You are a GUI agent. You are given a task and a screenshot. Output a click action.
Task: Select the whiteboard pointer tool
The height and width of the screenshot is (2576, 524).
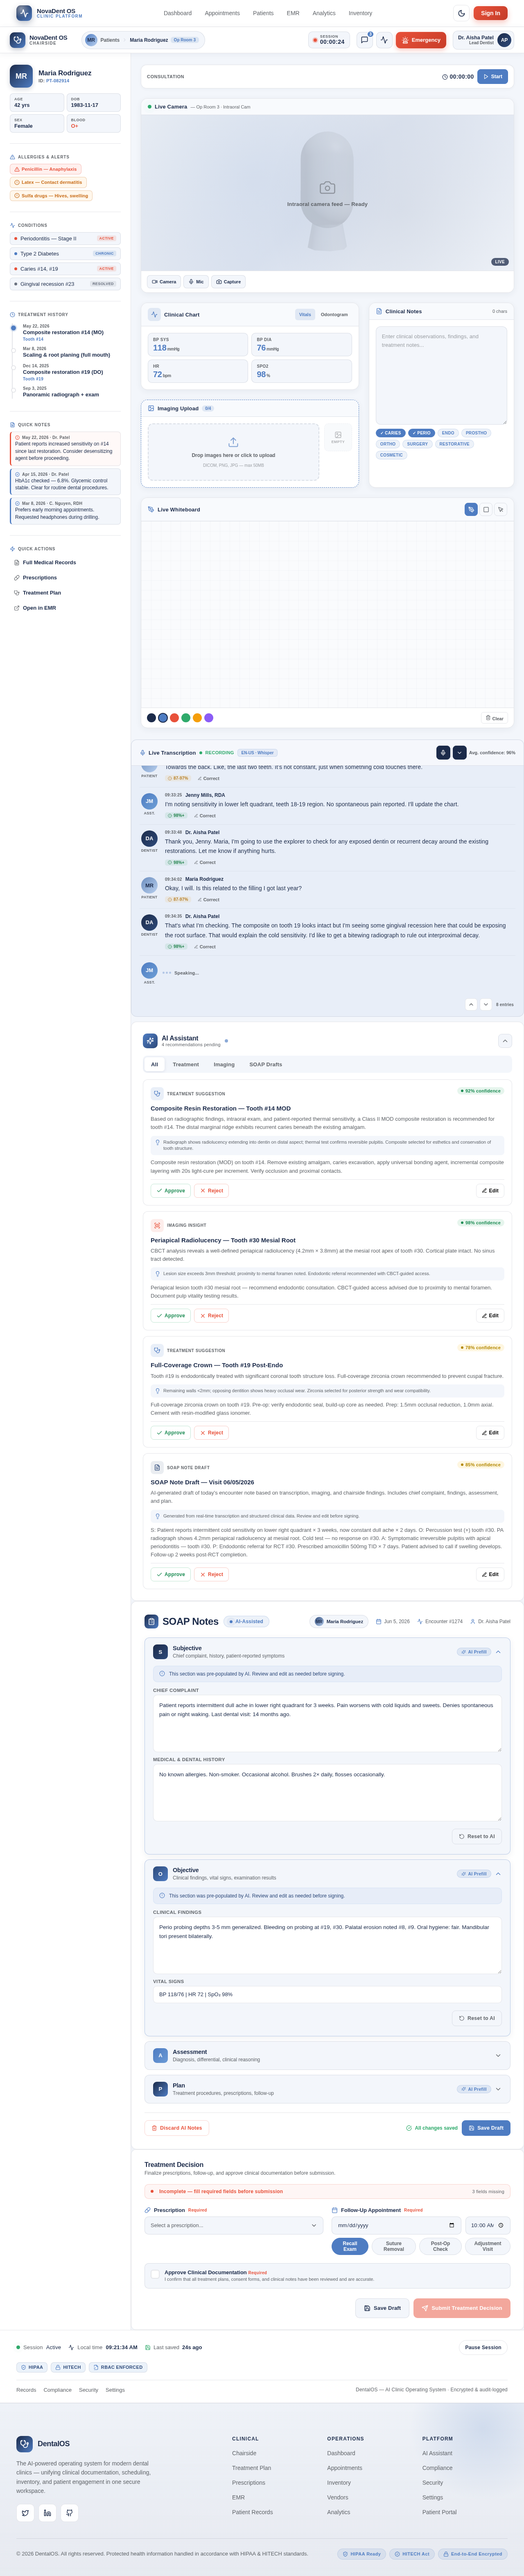click(x=501, y=509)
